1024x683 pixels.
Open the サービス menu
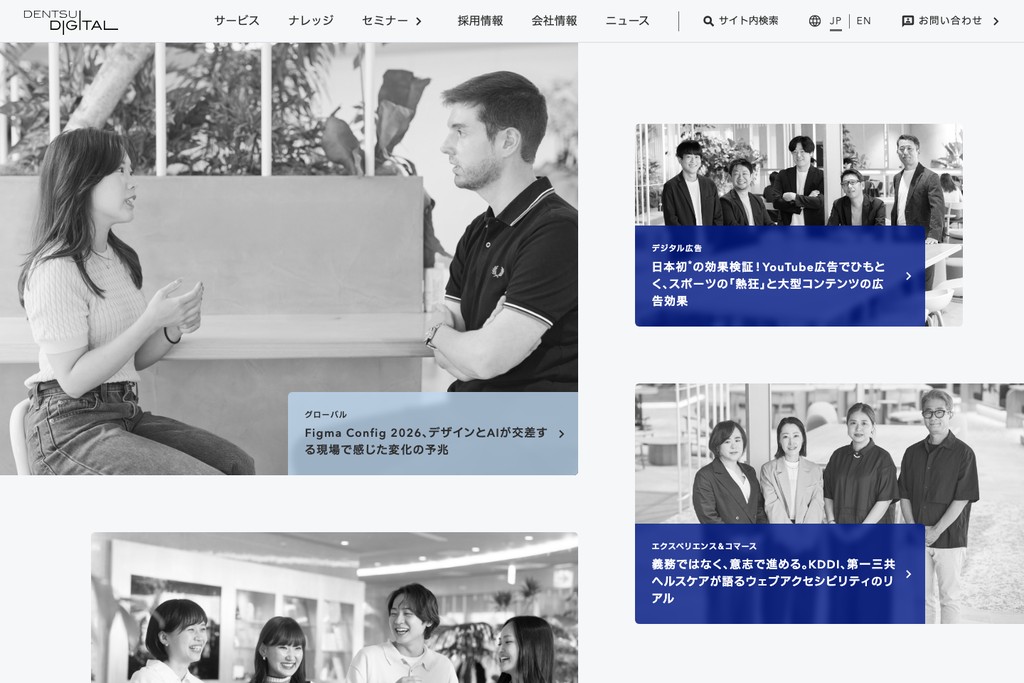click(236, 21)
